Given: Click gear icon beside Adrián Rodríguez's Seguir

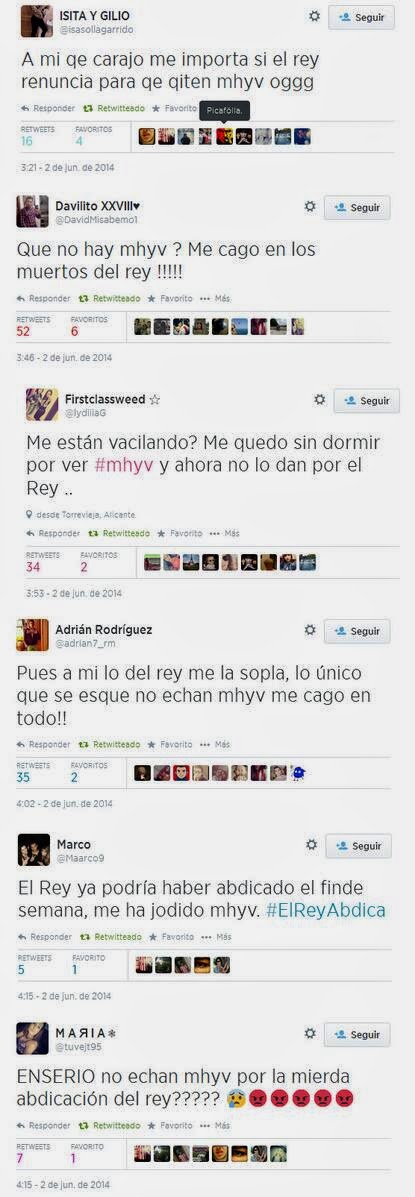Looking at the screenshot, I should pyautogui.click(x=310, y=631).
